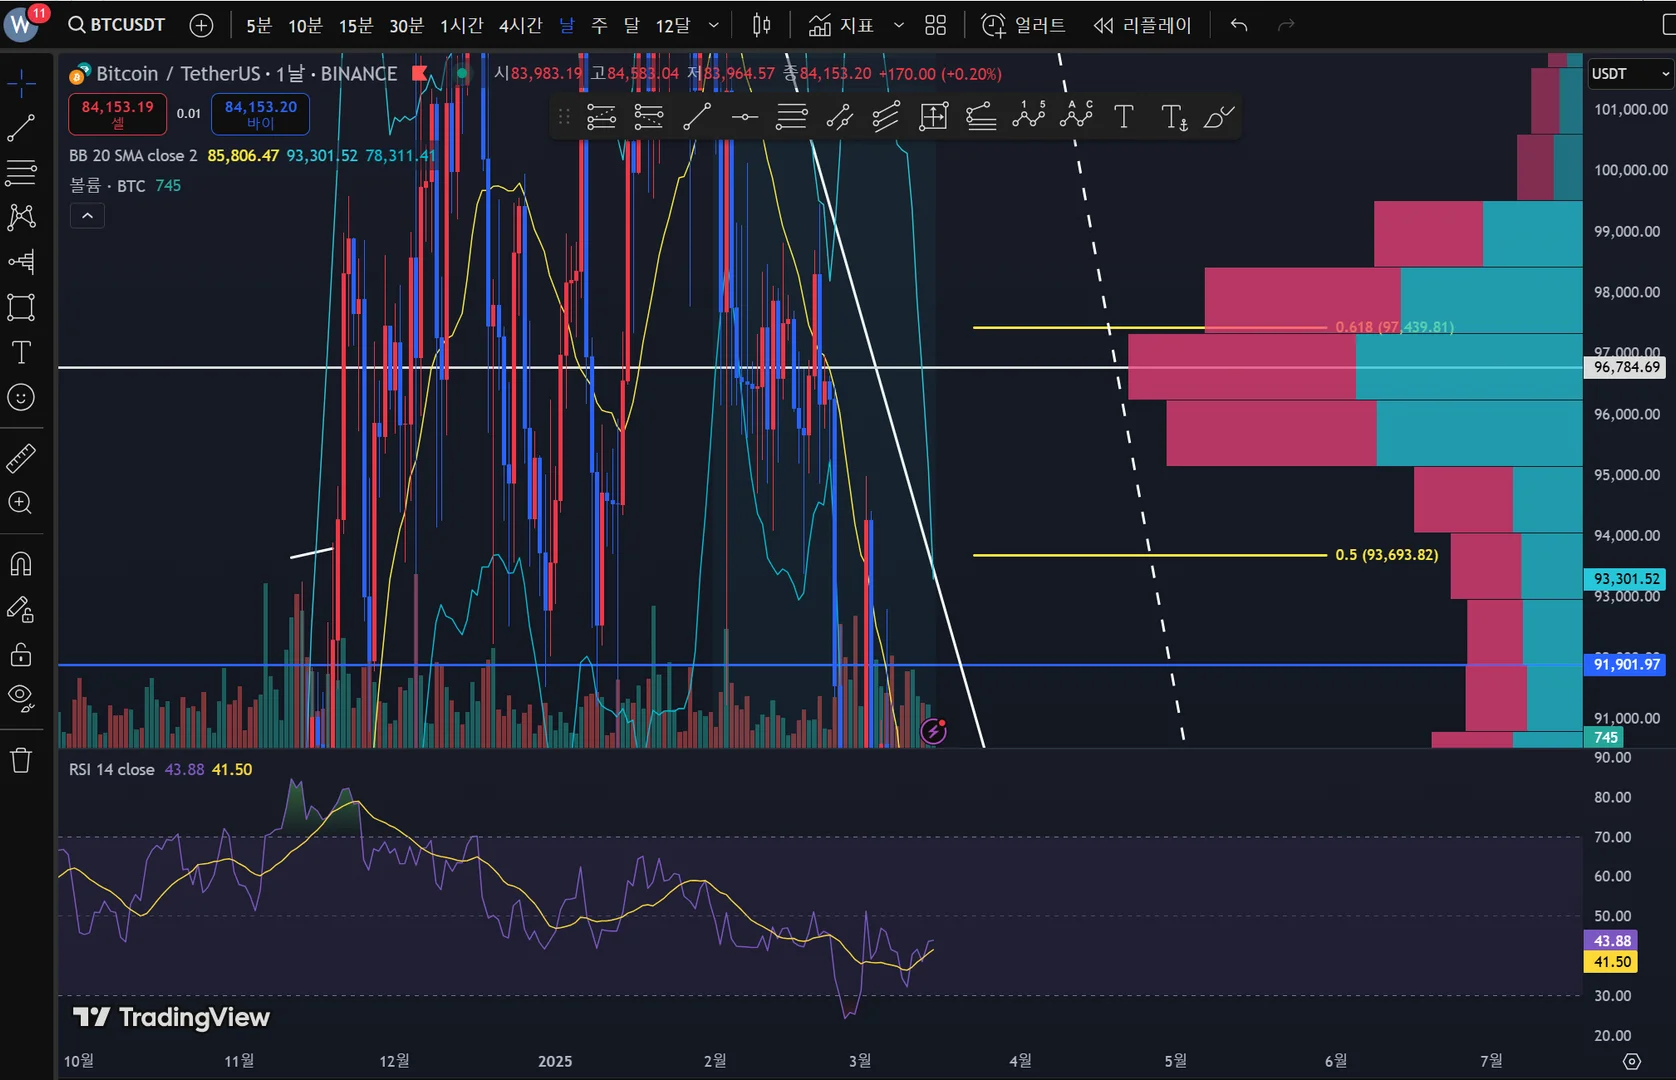Open the Fibonacci tools group in left sidebar
This screenshot has width=1676, height=1080.
pos(21,172)
